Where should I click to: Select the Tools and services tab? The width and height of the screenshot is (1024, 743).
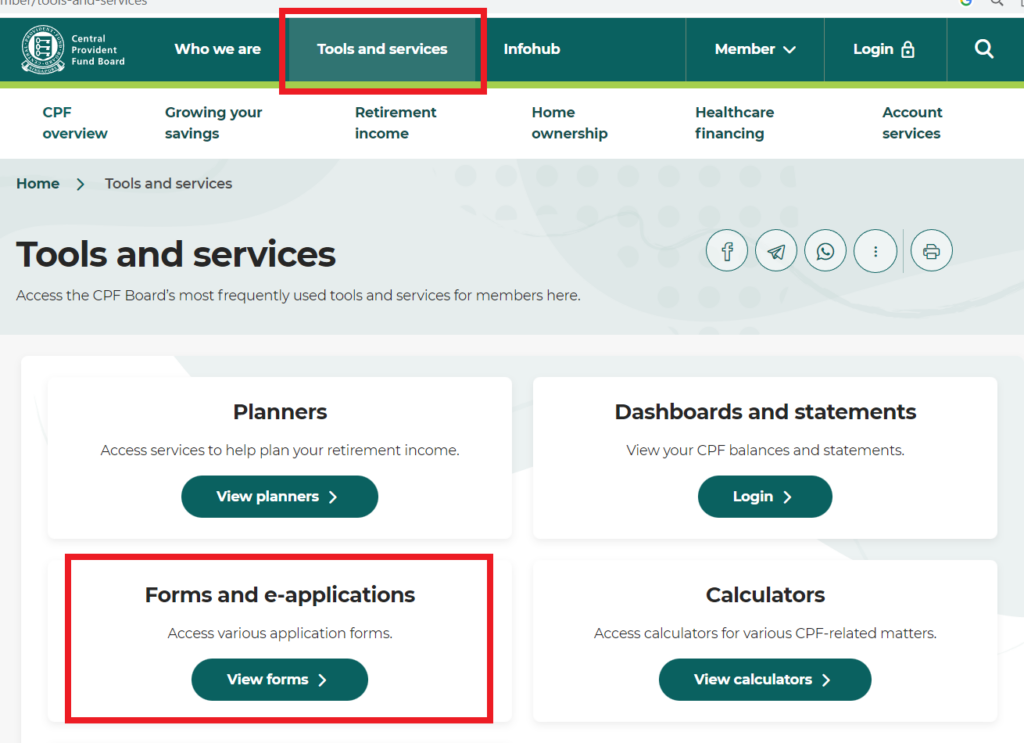coord(382,48)
